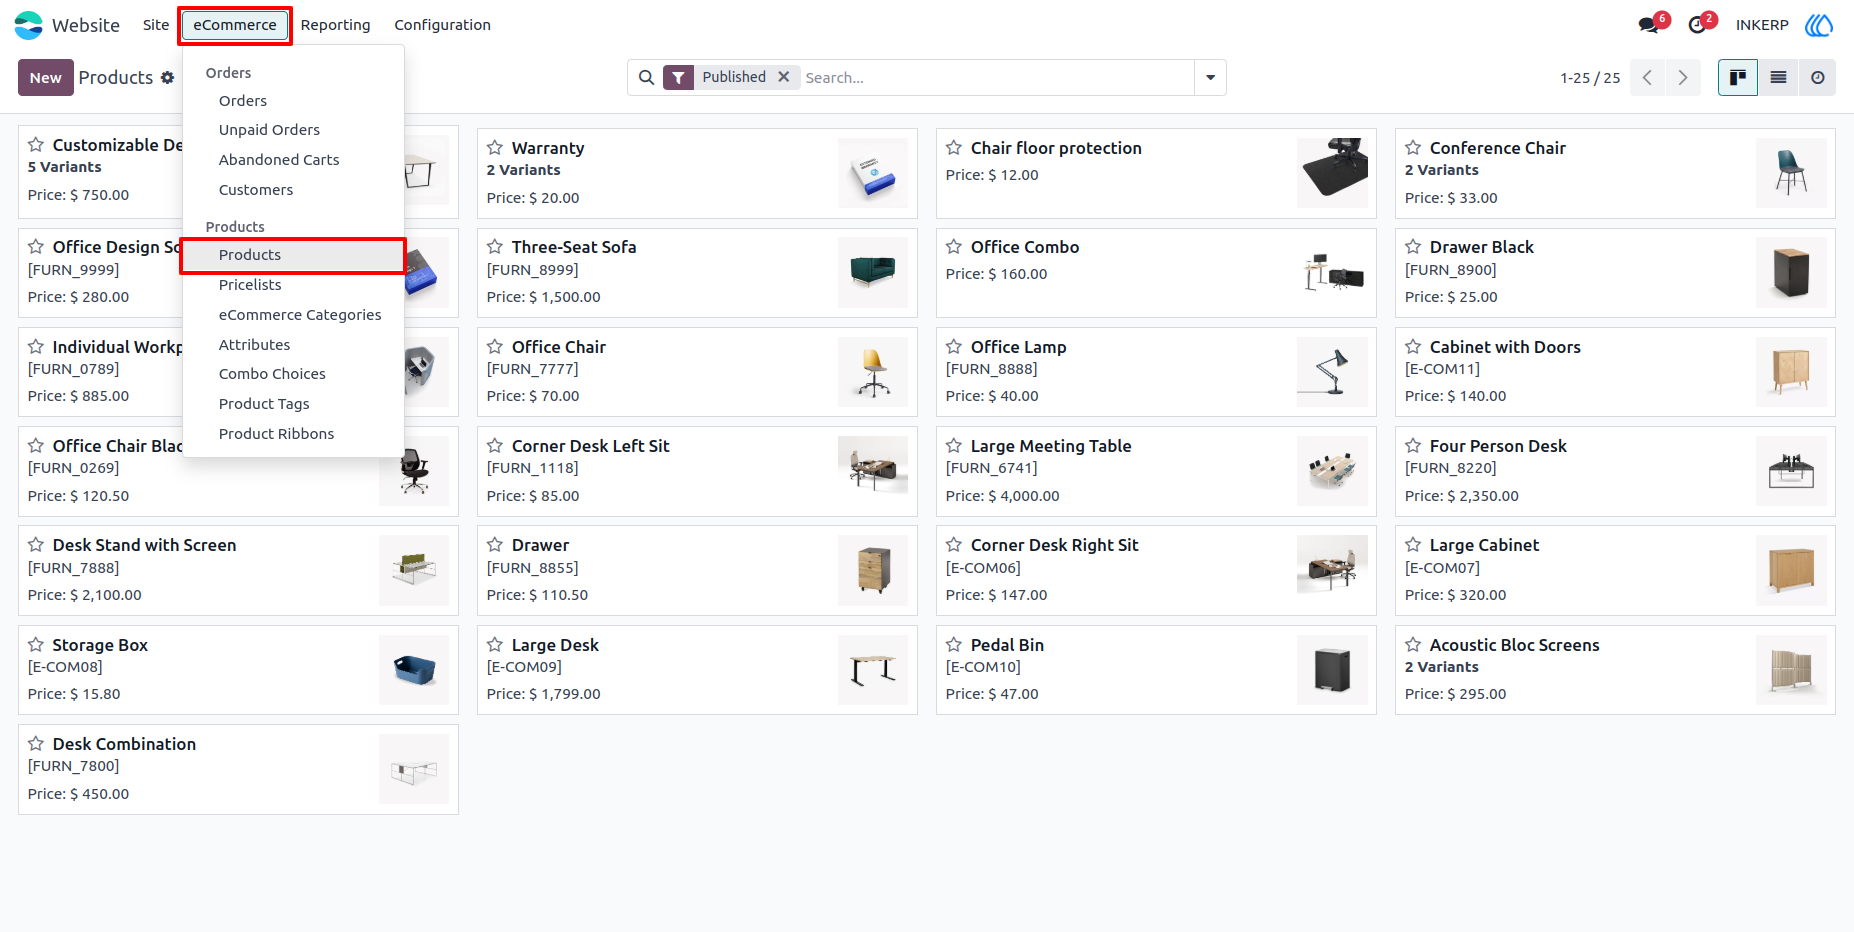Select Products menu entry
Image resolution: width=1854 pixels, height=932 pixels.
click(x=293, y=255)
